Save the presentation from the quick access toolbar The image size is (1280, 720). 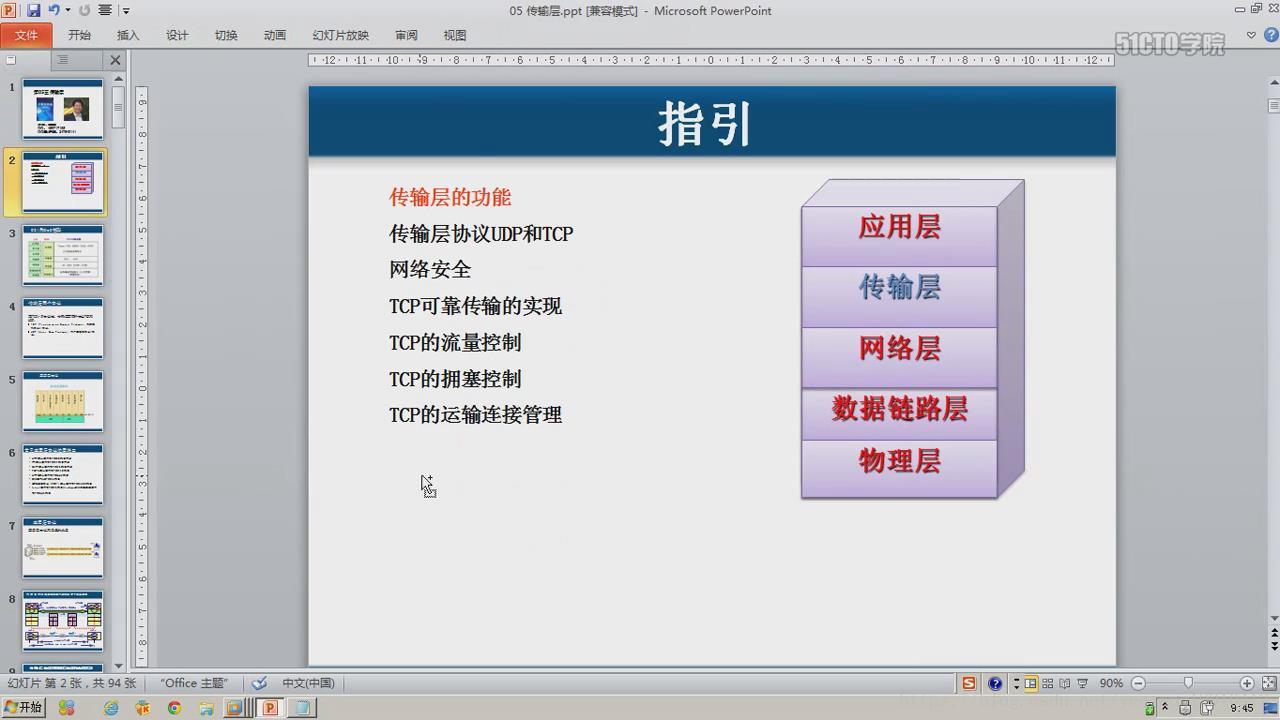click(x=34, y=10)
